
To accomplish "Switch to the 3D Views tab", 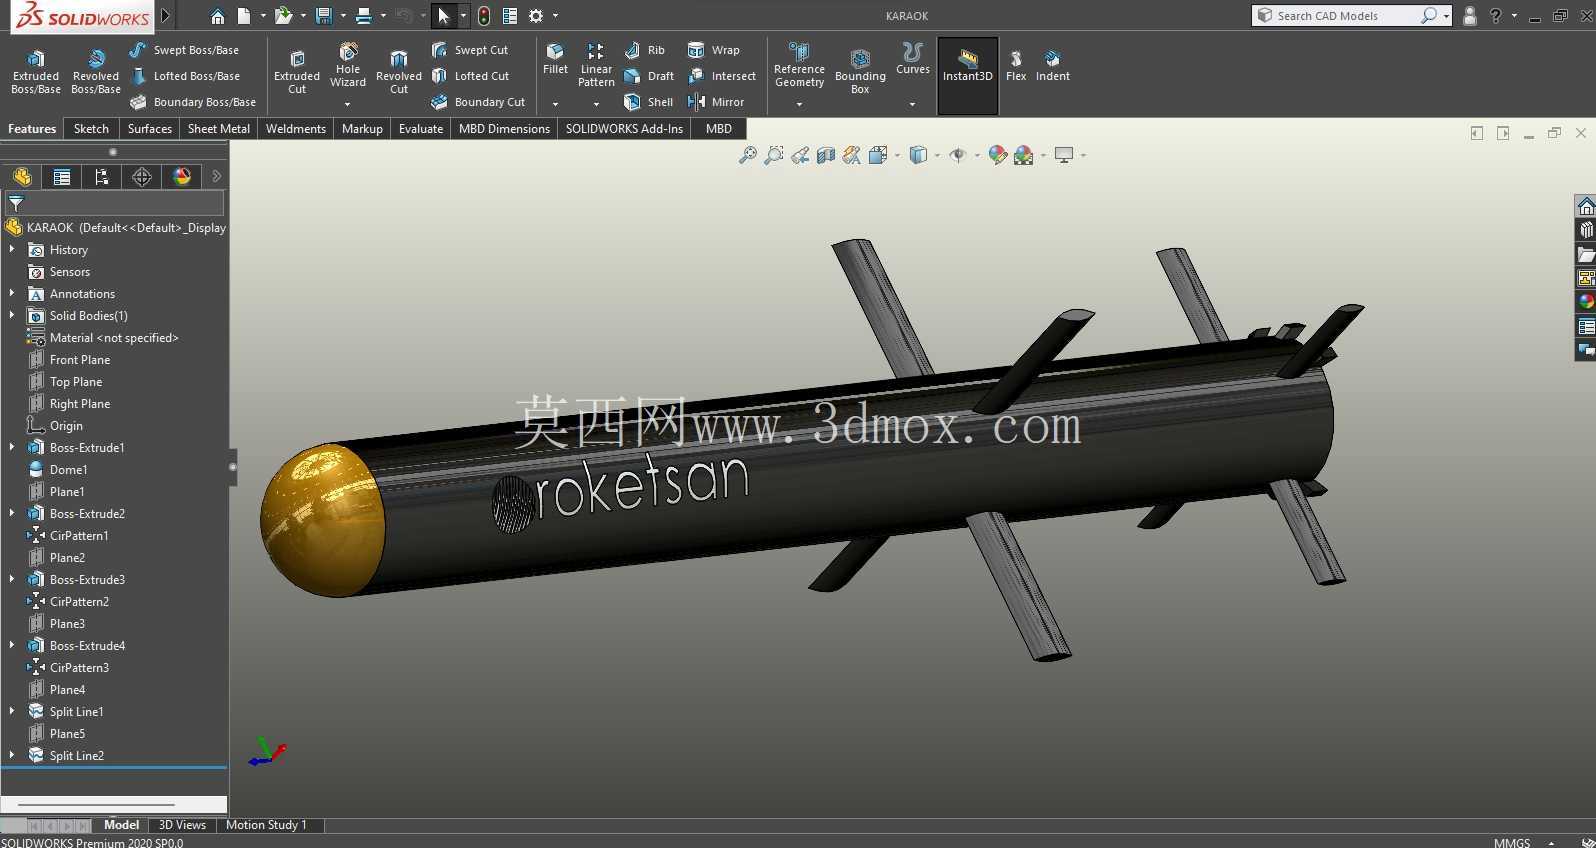I will (x=182, y=825).
